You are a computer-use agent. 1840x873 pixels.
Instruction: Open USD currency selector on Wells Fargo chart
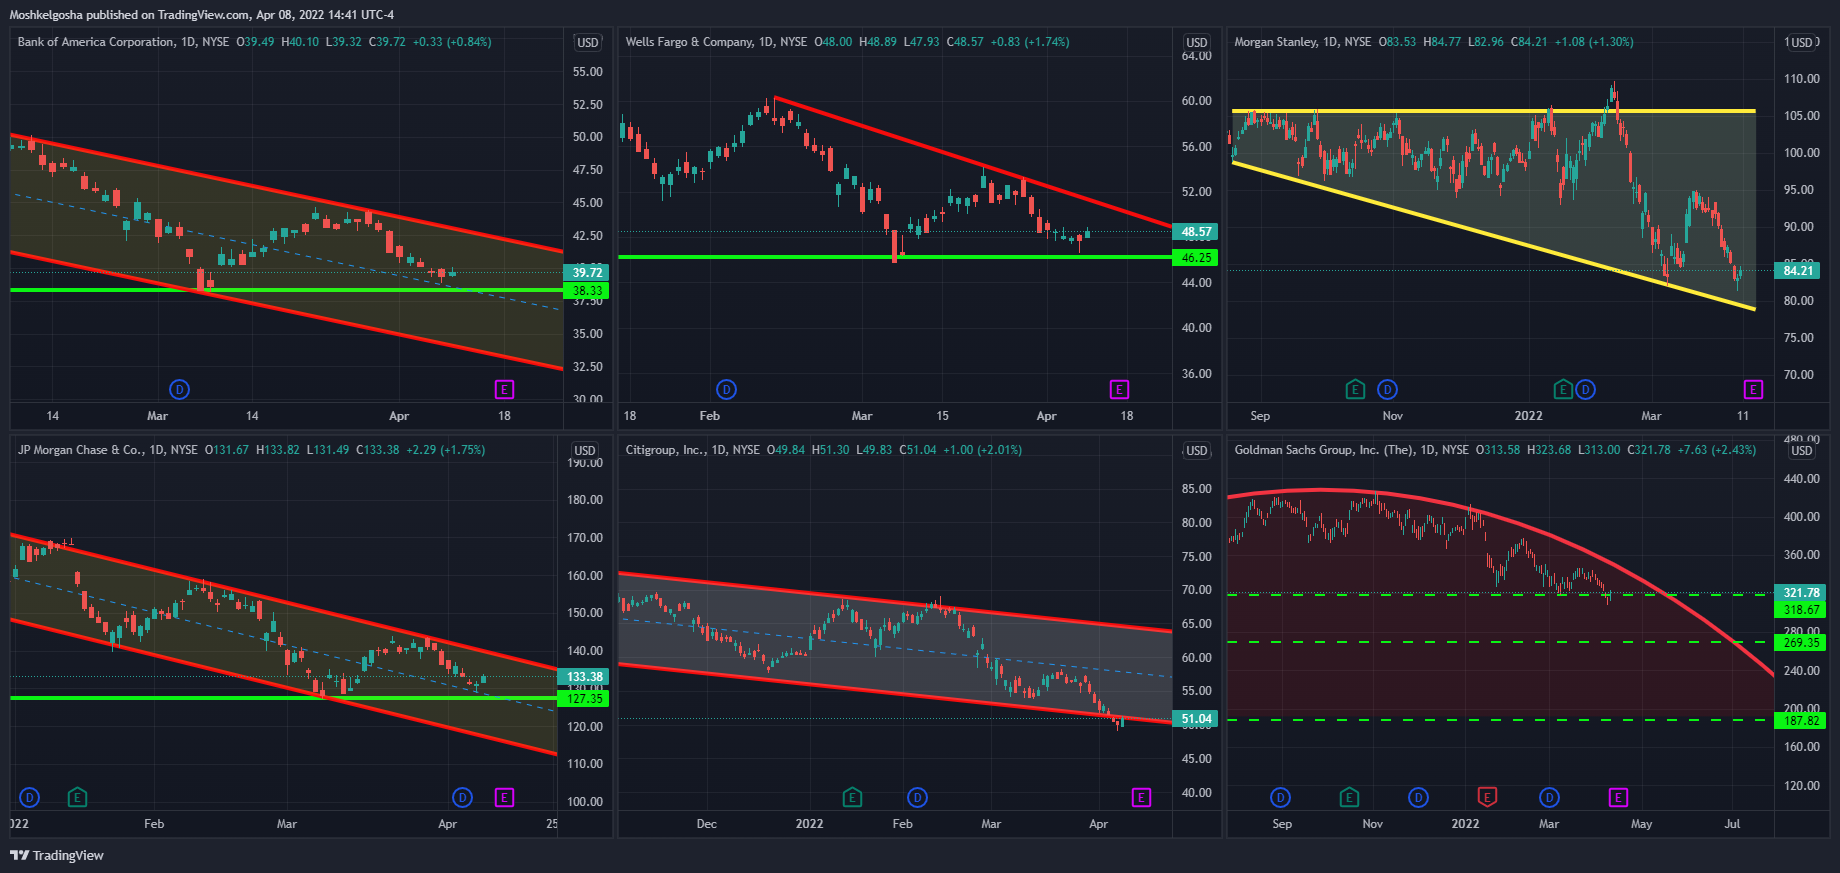(x=1197, y=42)
